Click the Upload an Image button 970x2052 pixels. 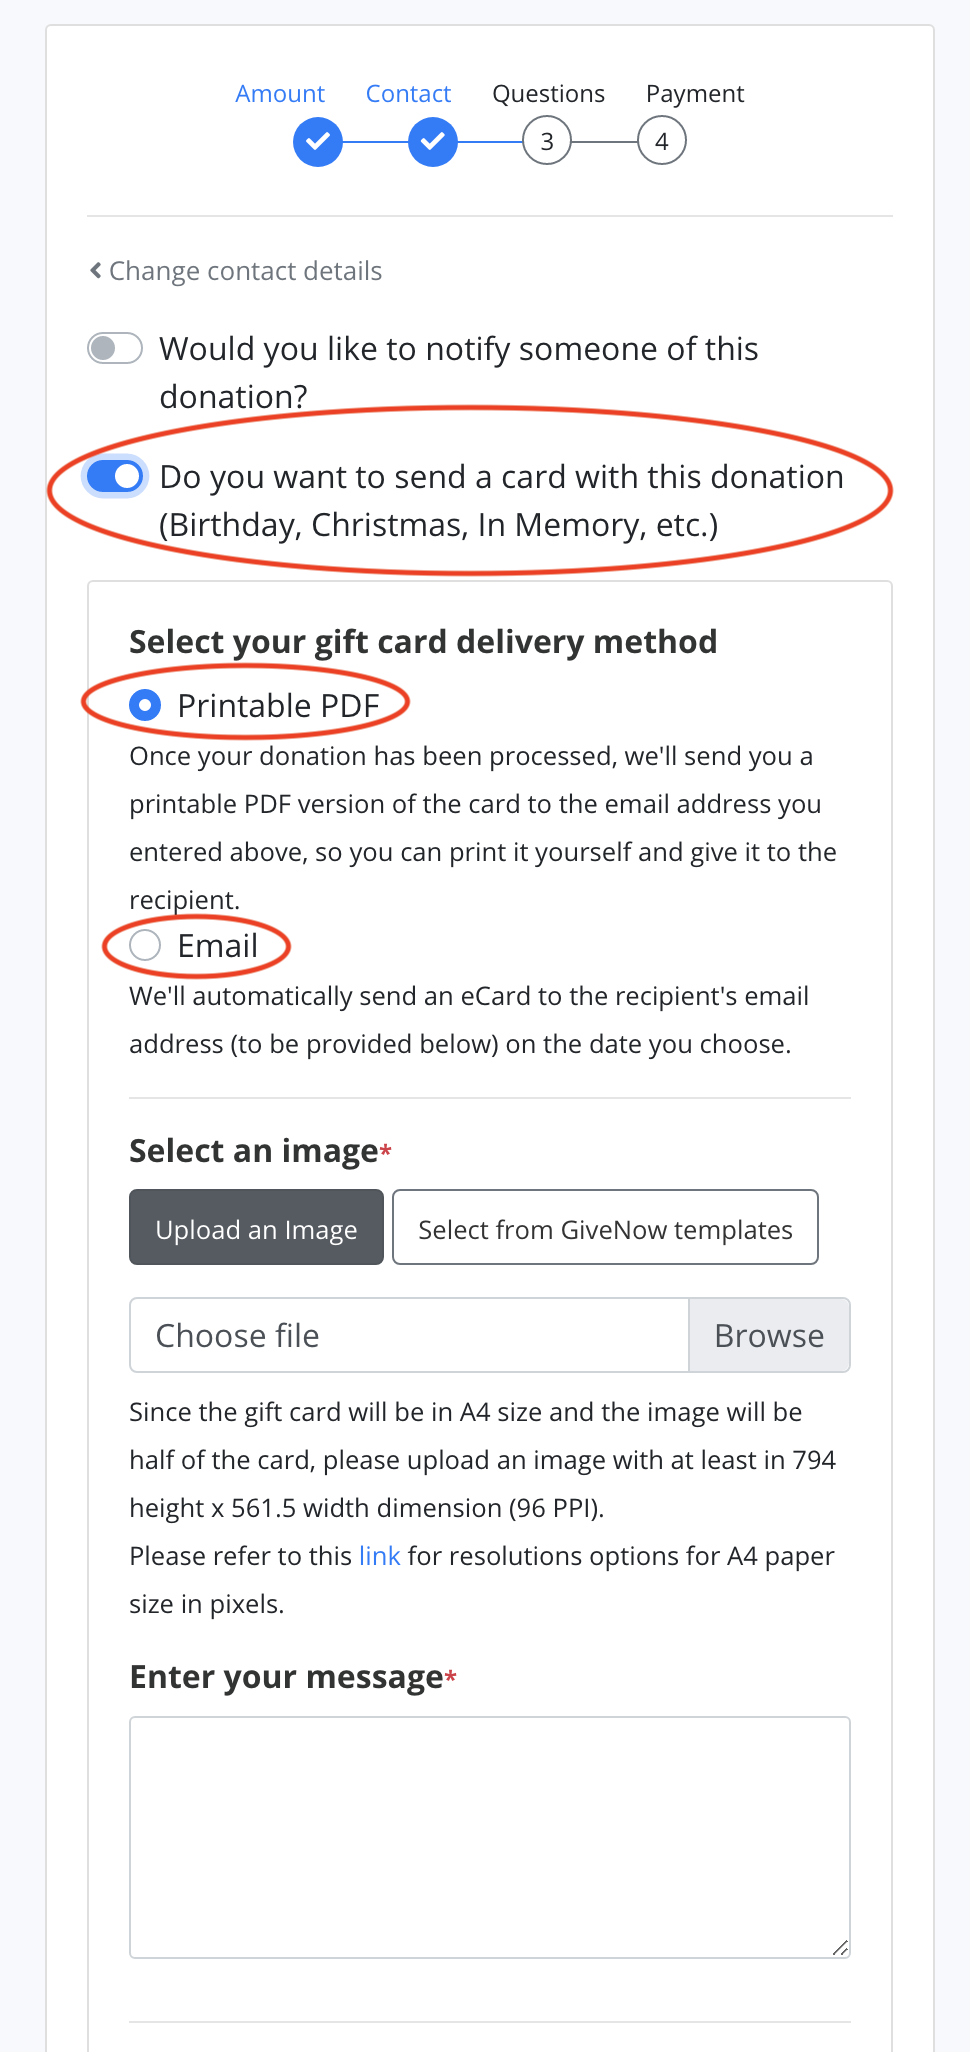255,1228
